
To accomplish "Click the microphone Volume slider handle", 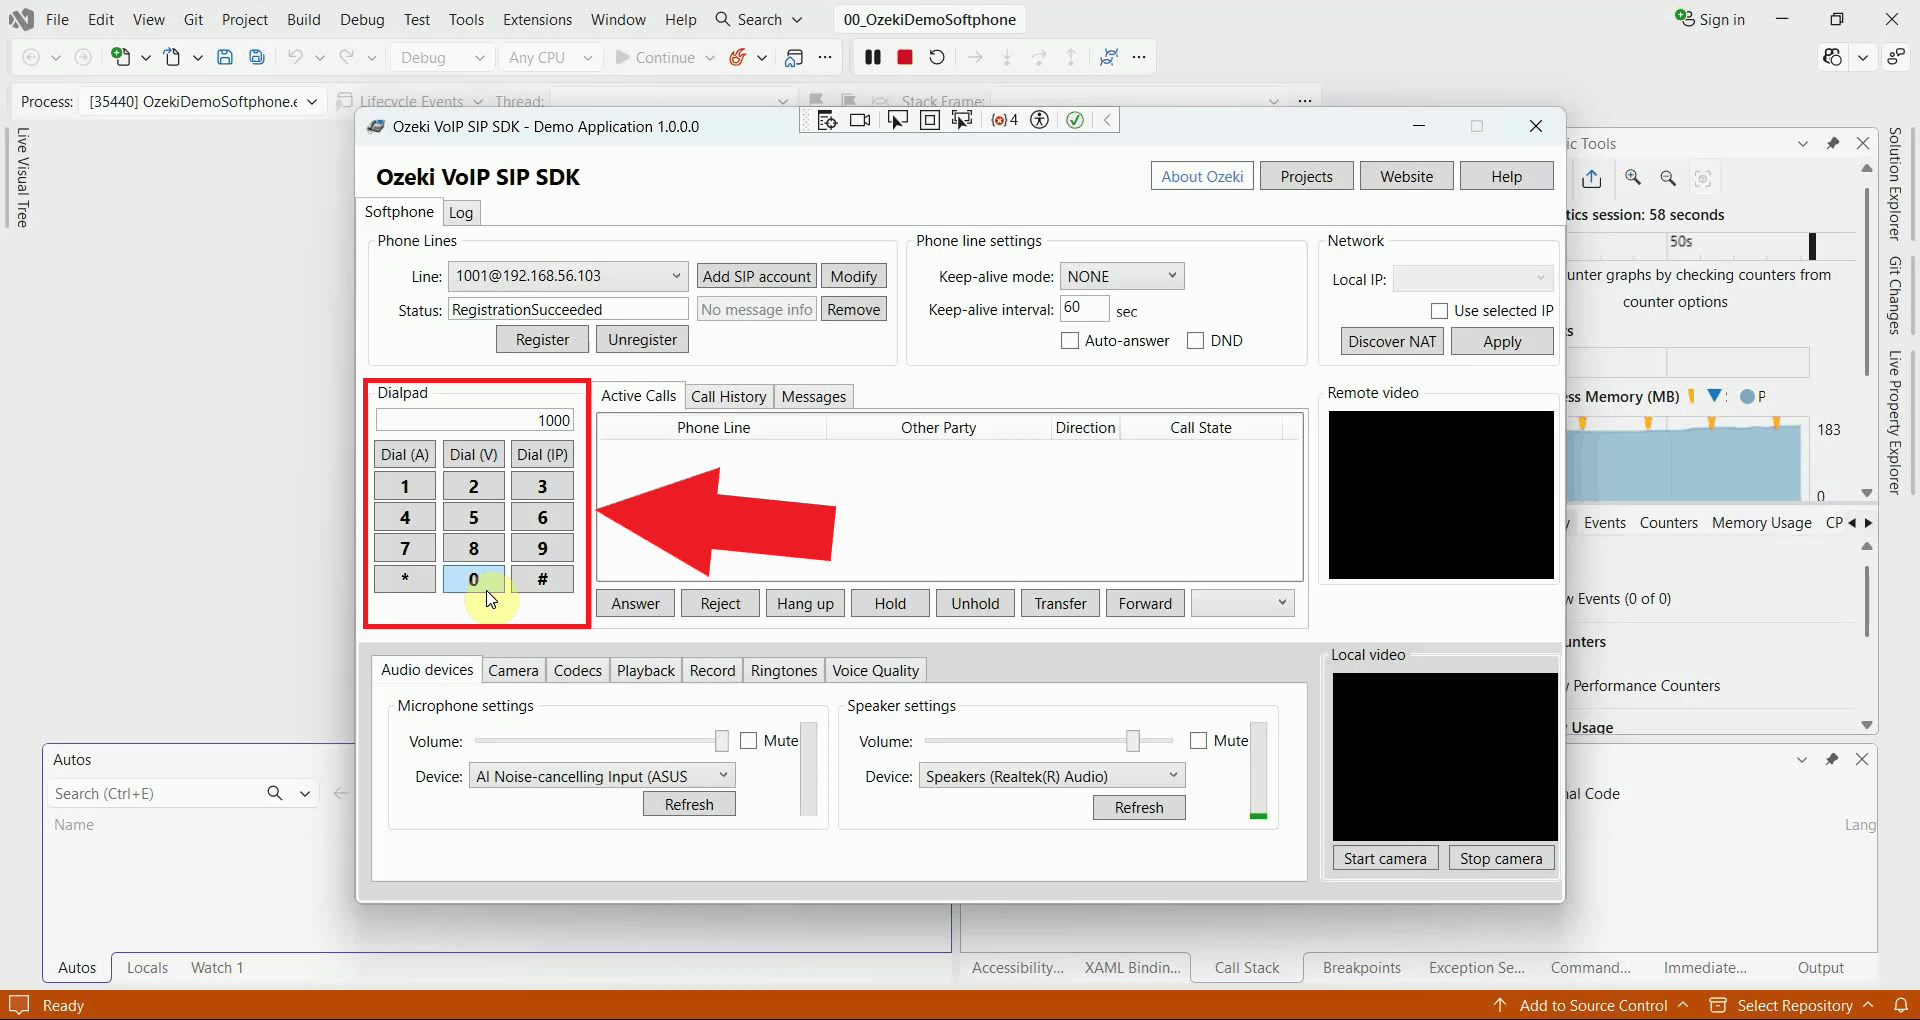I will pyautogui.click(x=722, y=741).
